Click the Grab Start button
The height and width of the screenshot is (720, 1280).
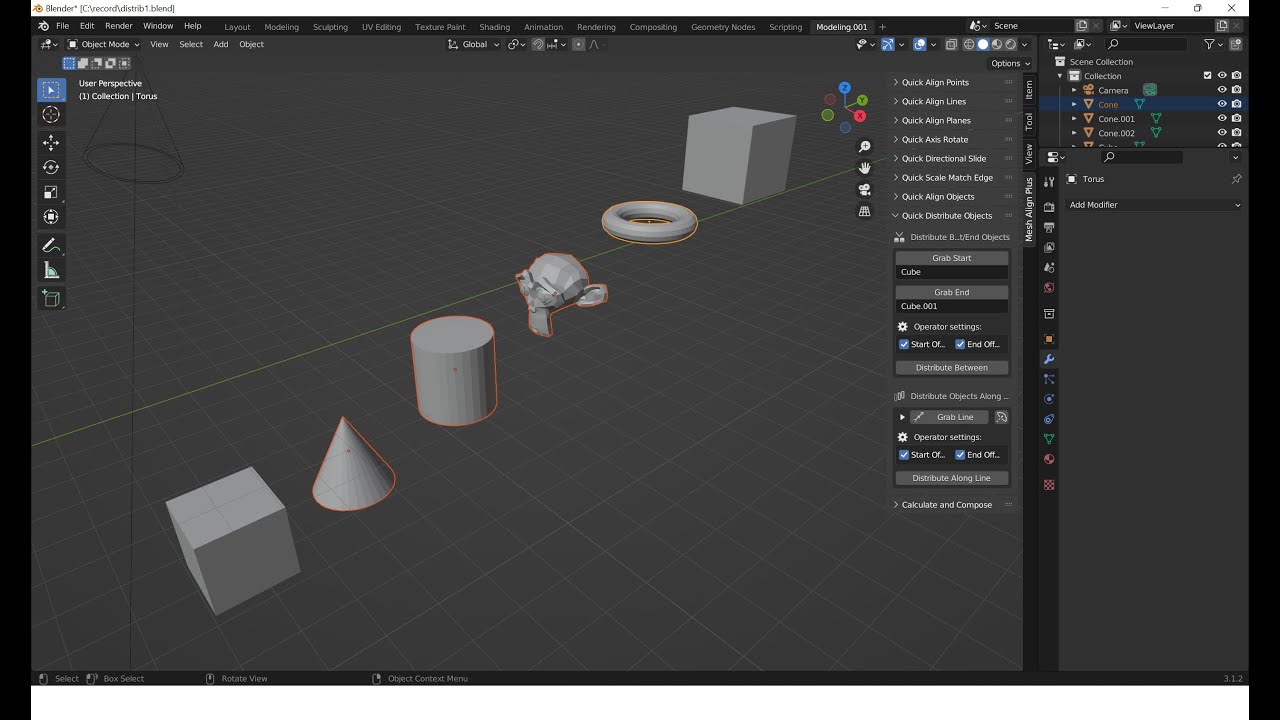(952, 258)
